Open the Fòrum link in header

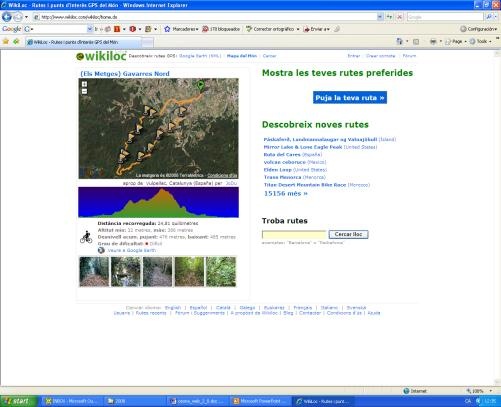(409, 56)
